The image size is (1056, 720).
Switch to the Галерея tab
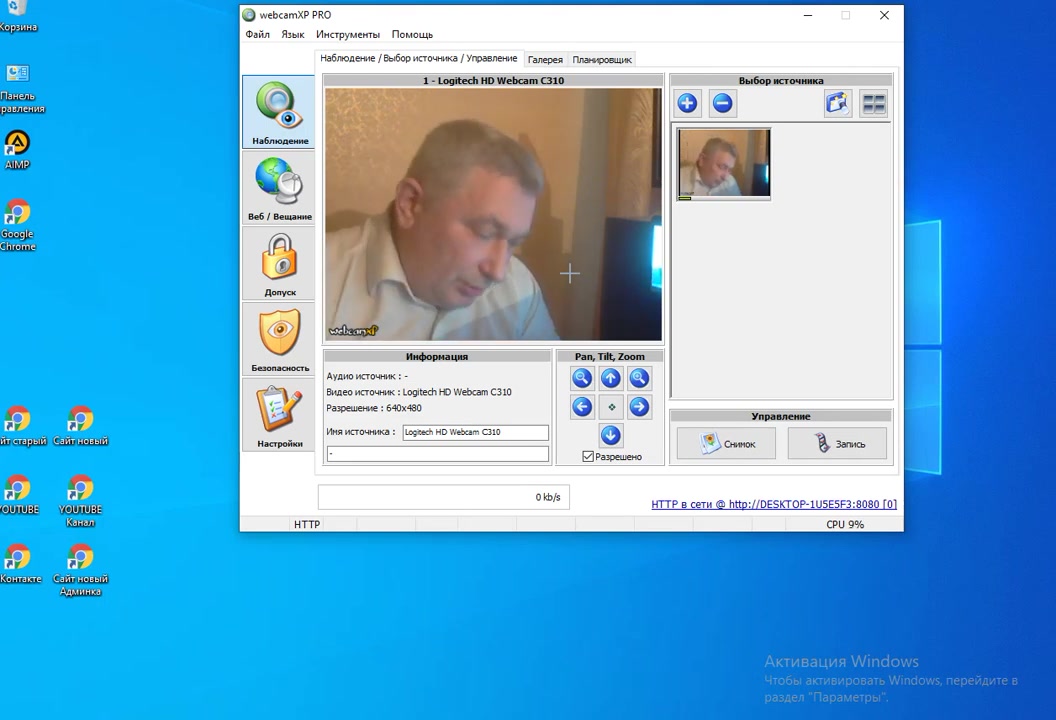coord(545,60)
